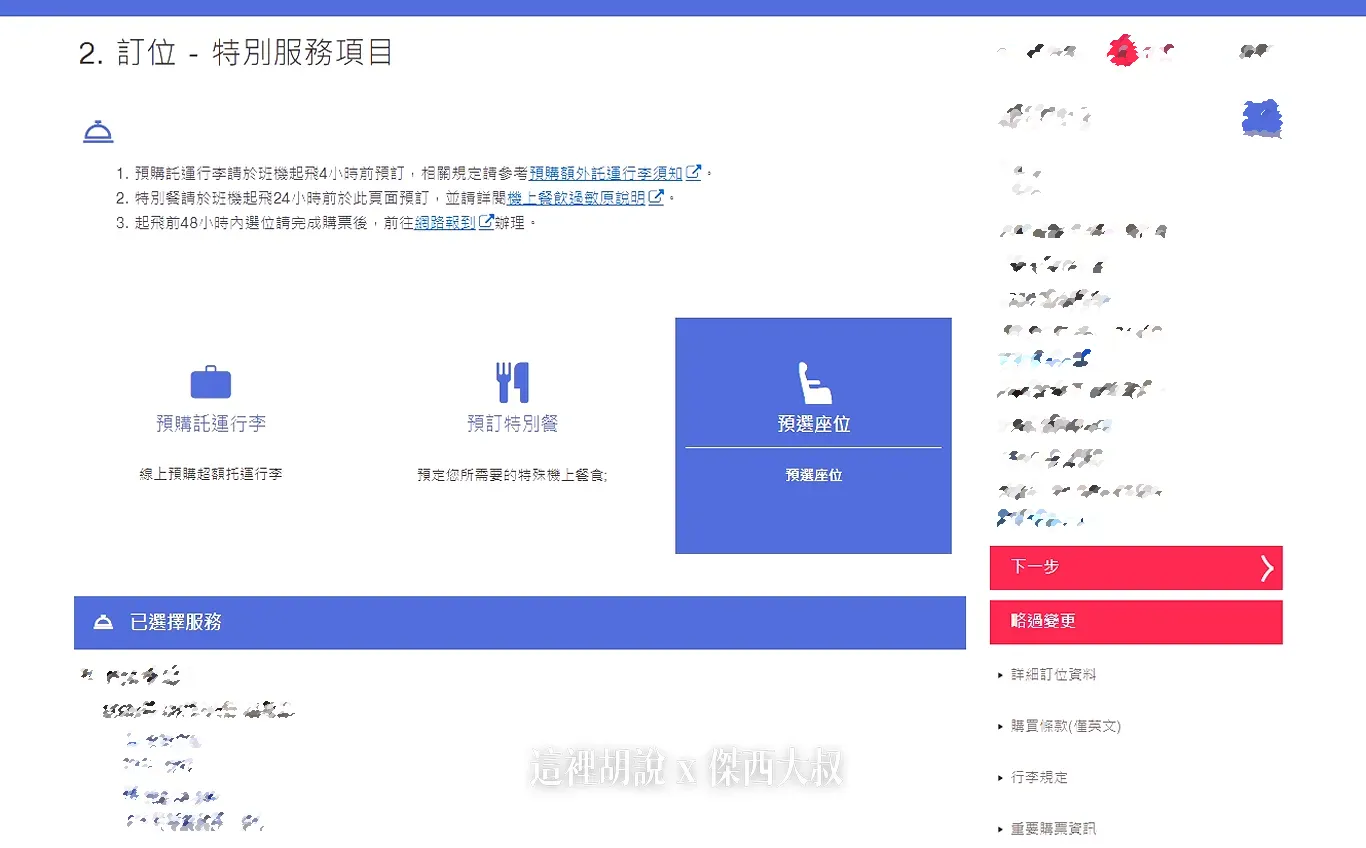This screenshot has width=1366, height=848.
Task: Click the bell icon in 已選擇服務 header
Action: click(x=103, y=622)
